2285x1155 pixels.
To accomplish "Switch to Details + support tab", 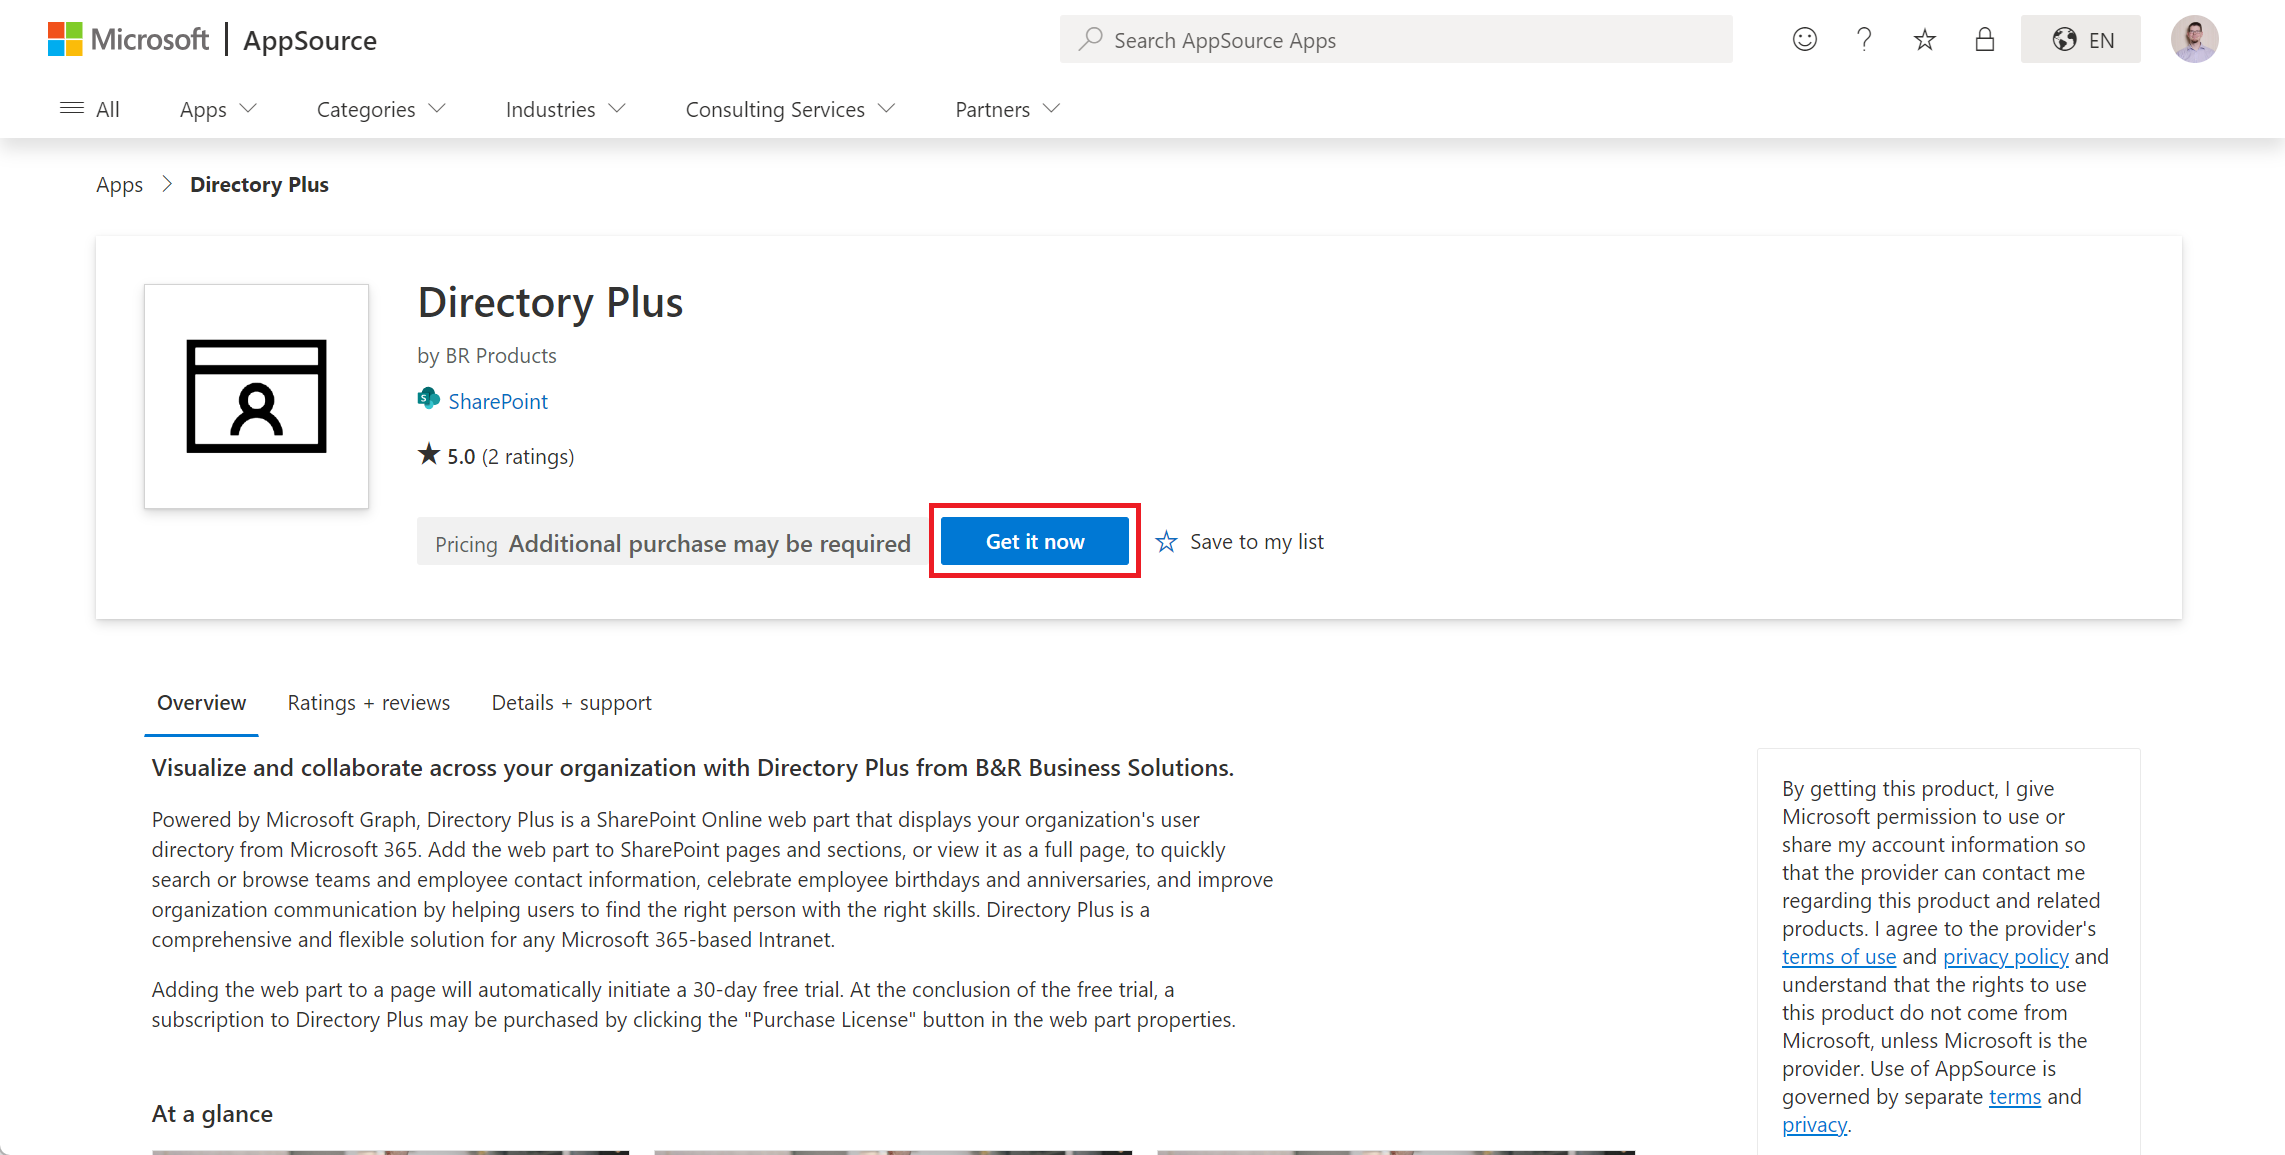I will click(571, 703).
